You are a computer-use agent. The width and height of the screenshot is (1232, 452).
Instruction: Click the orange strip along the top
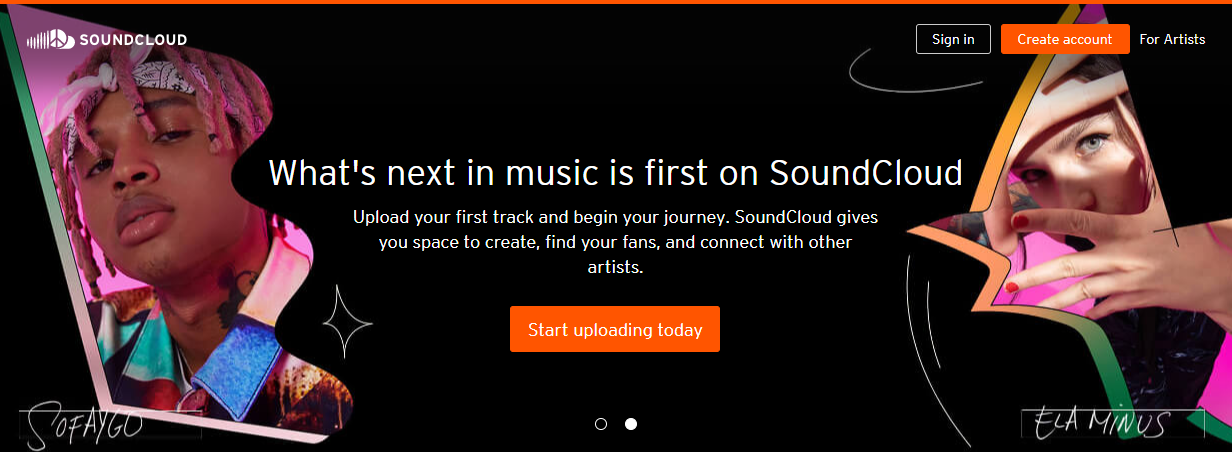[x=616, y=2]
